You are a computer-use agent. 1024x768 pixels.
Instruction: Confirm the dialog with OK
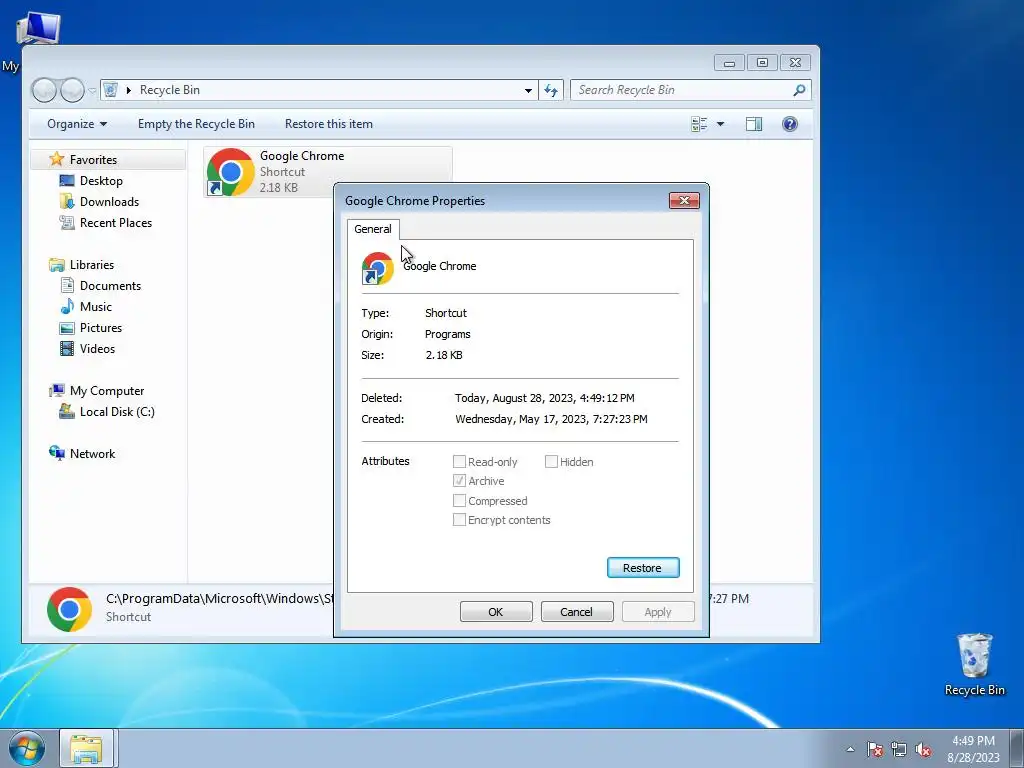[496, 612]
